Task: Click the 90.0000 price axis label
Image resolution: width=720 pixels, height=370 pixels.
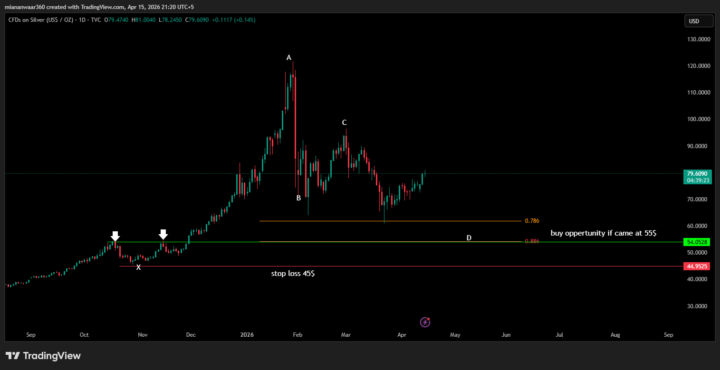Action: pos(699,146)
